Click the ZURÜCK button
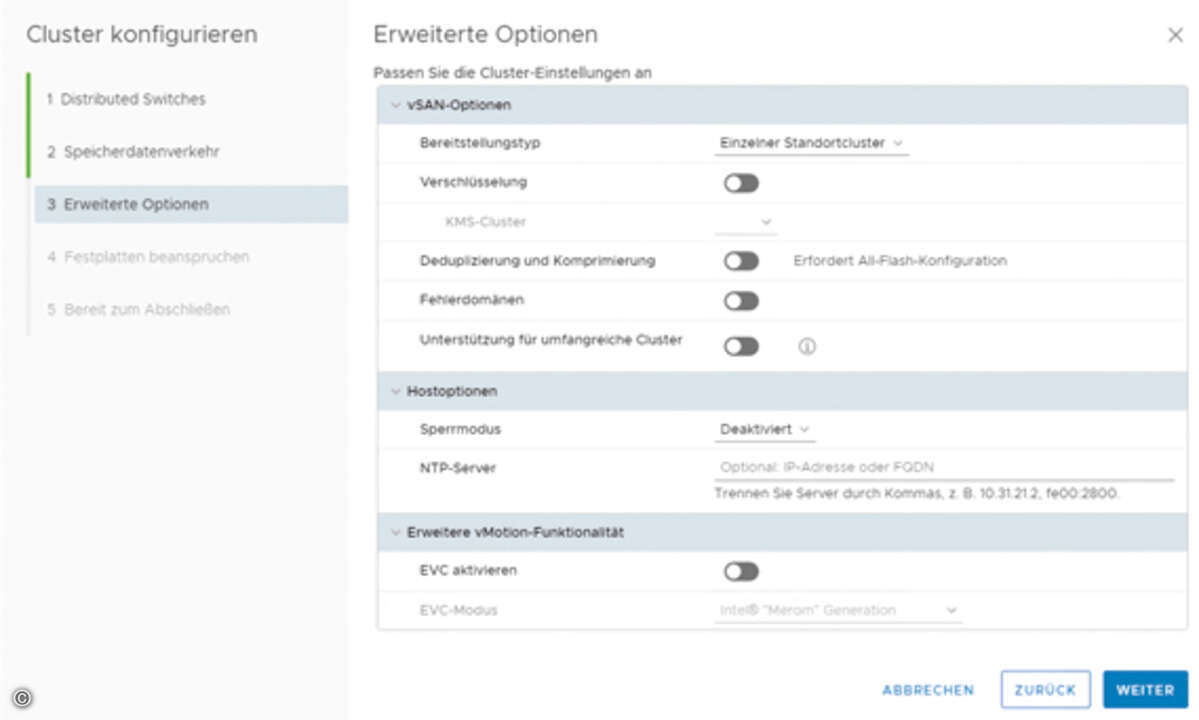This screenshot has width=1199, height=720. (1045, 690)
